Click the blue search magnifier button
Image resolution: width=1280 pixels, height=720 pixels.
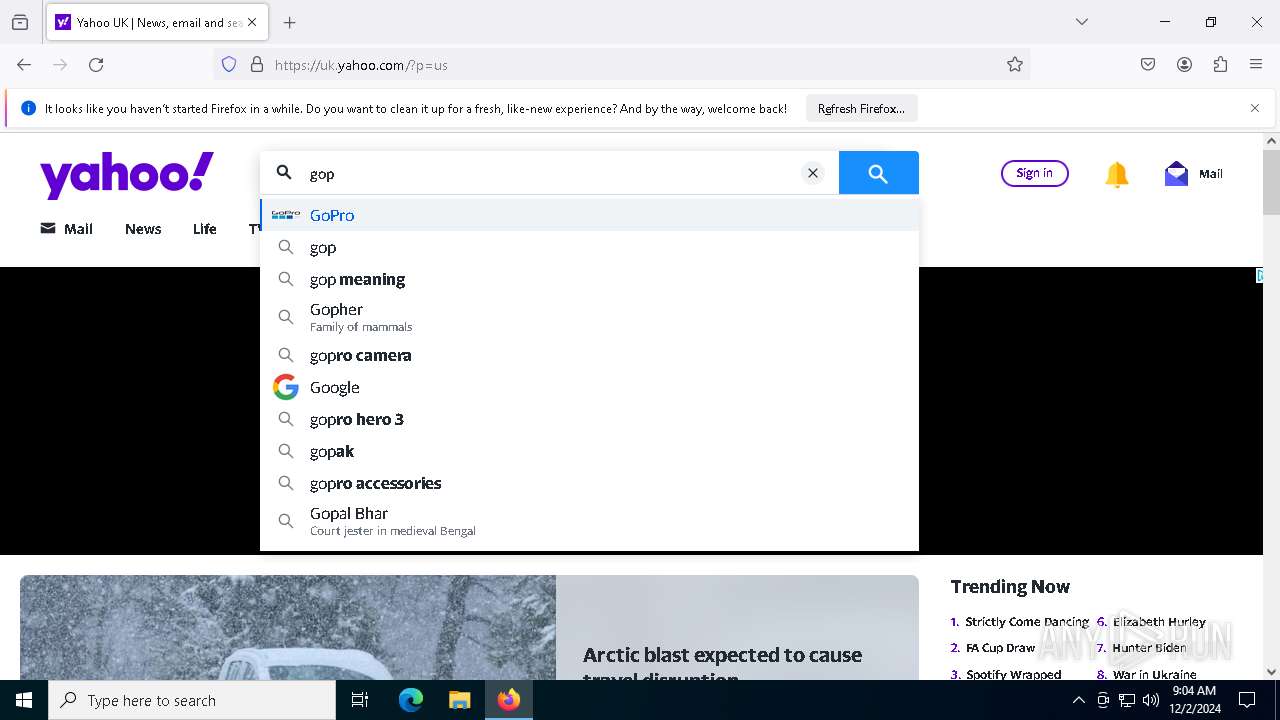coord(878,173)
